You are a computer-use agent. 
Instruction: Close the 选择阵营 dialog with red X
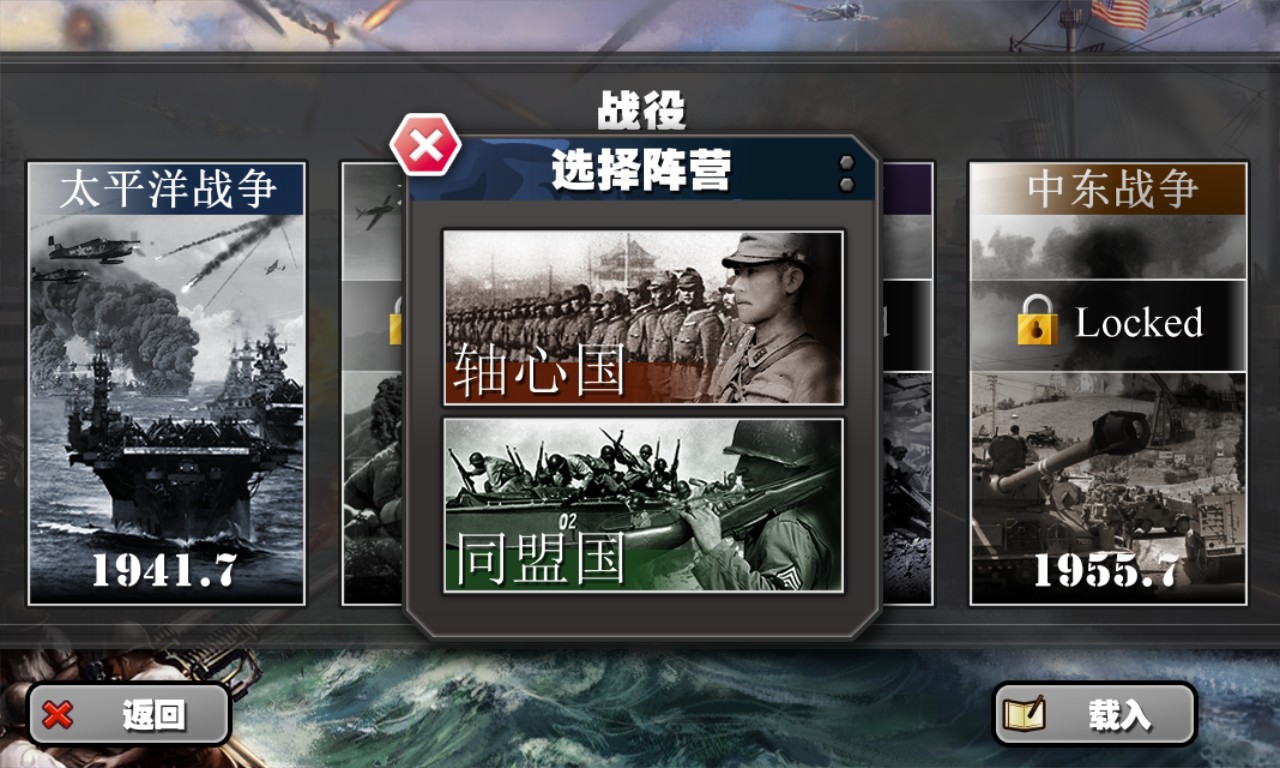425,147
